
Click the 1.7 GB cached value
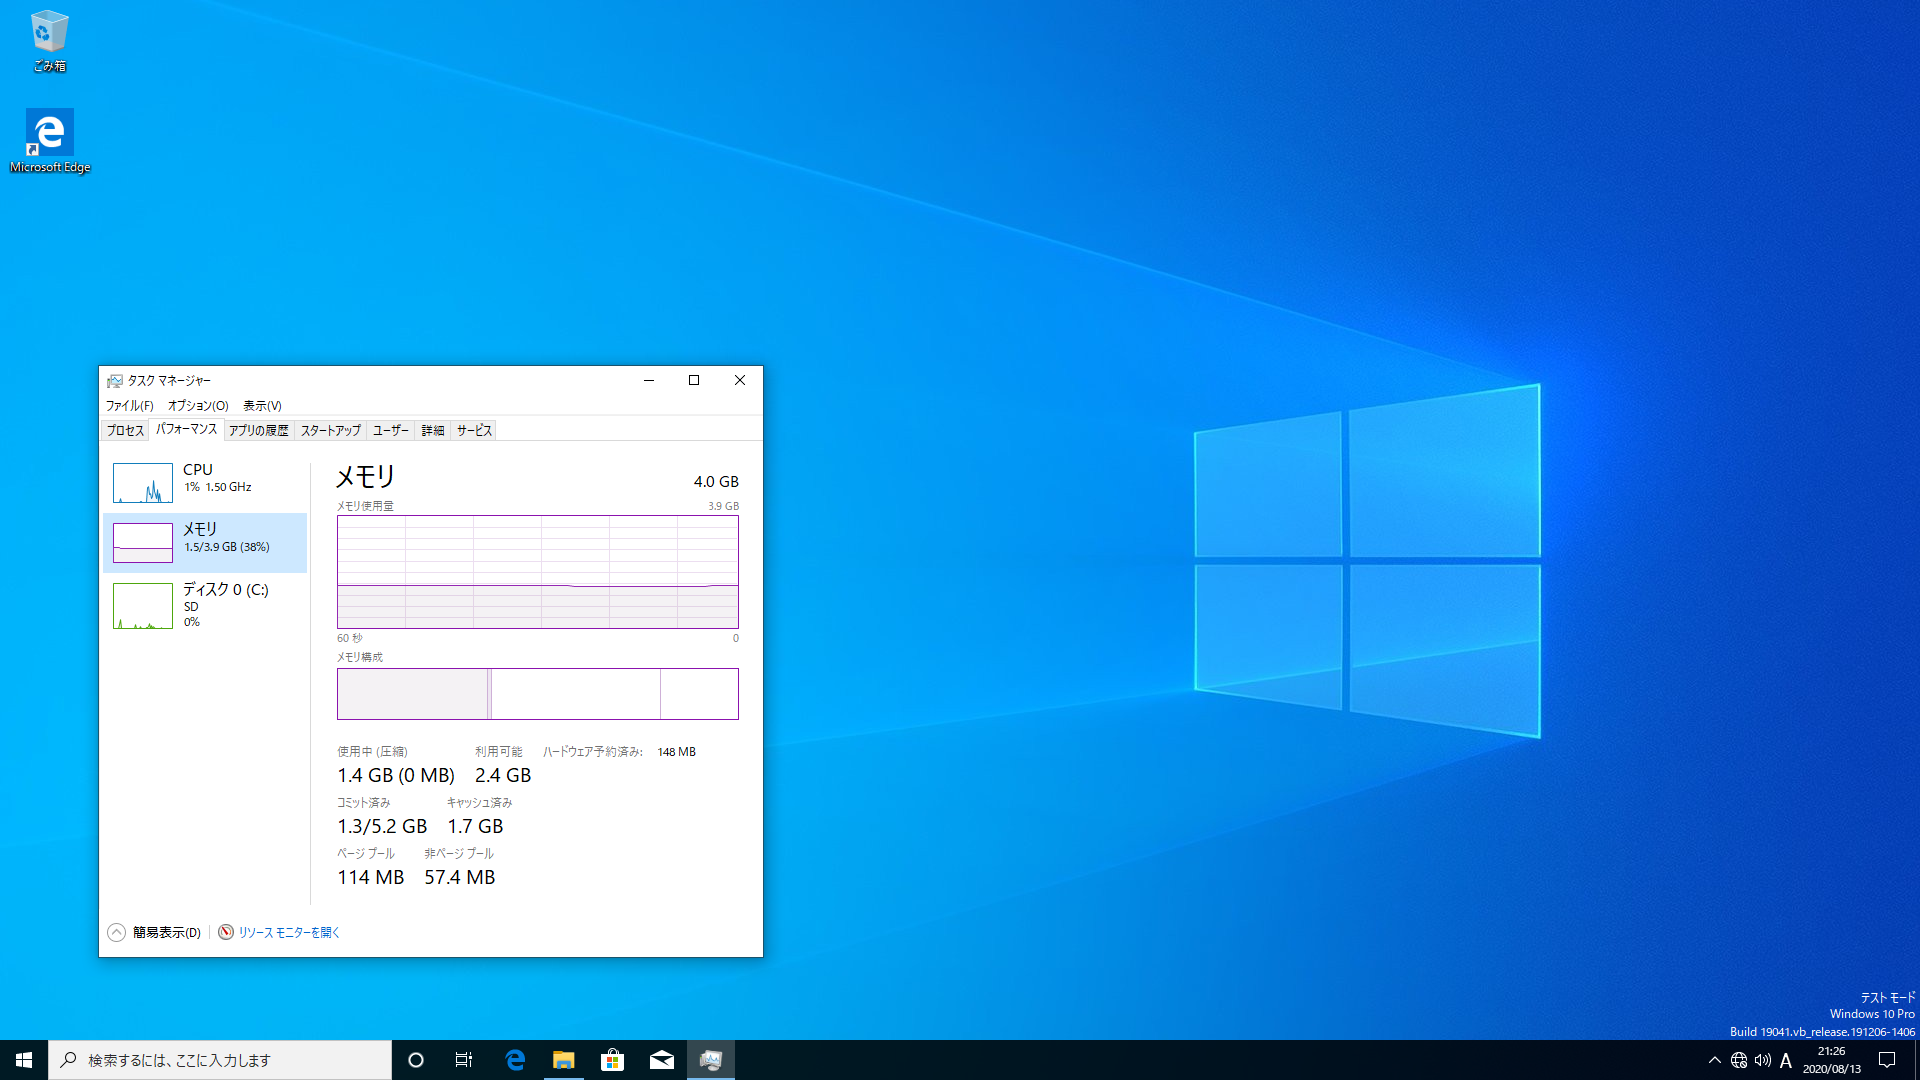pos(475,827)
